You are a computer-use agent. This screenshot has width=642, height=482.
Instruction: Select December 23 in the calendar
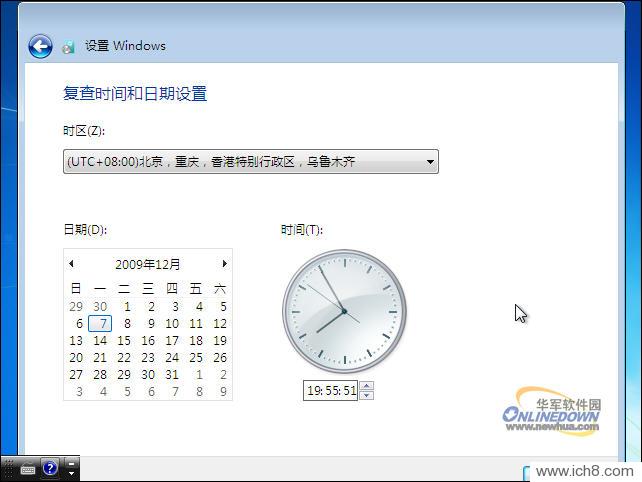(148, 358)
